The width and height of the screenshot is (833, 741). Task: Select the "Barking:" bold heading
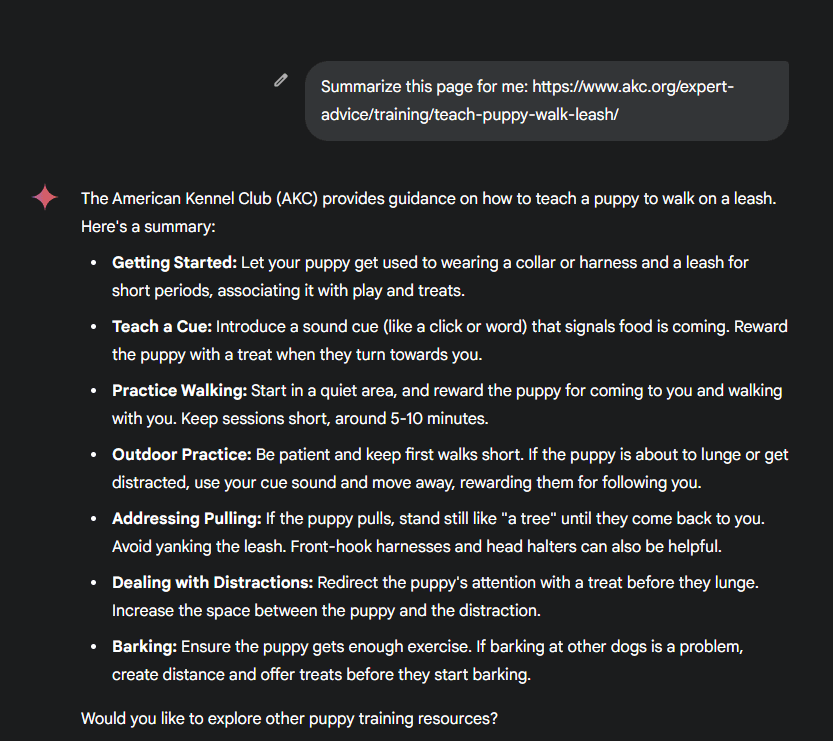[144, 646]
